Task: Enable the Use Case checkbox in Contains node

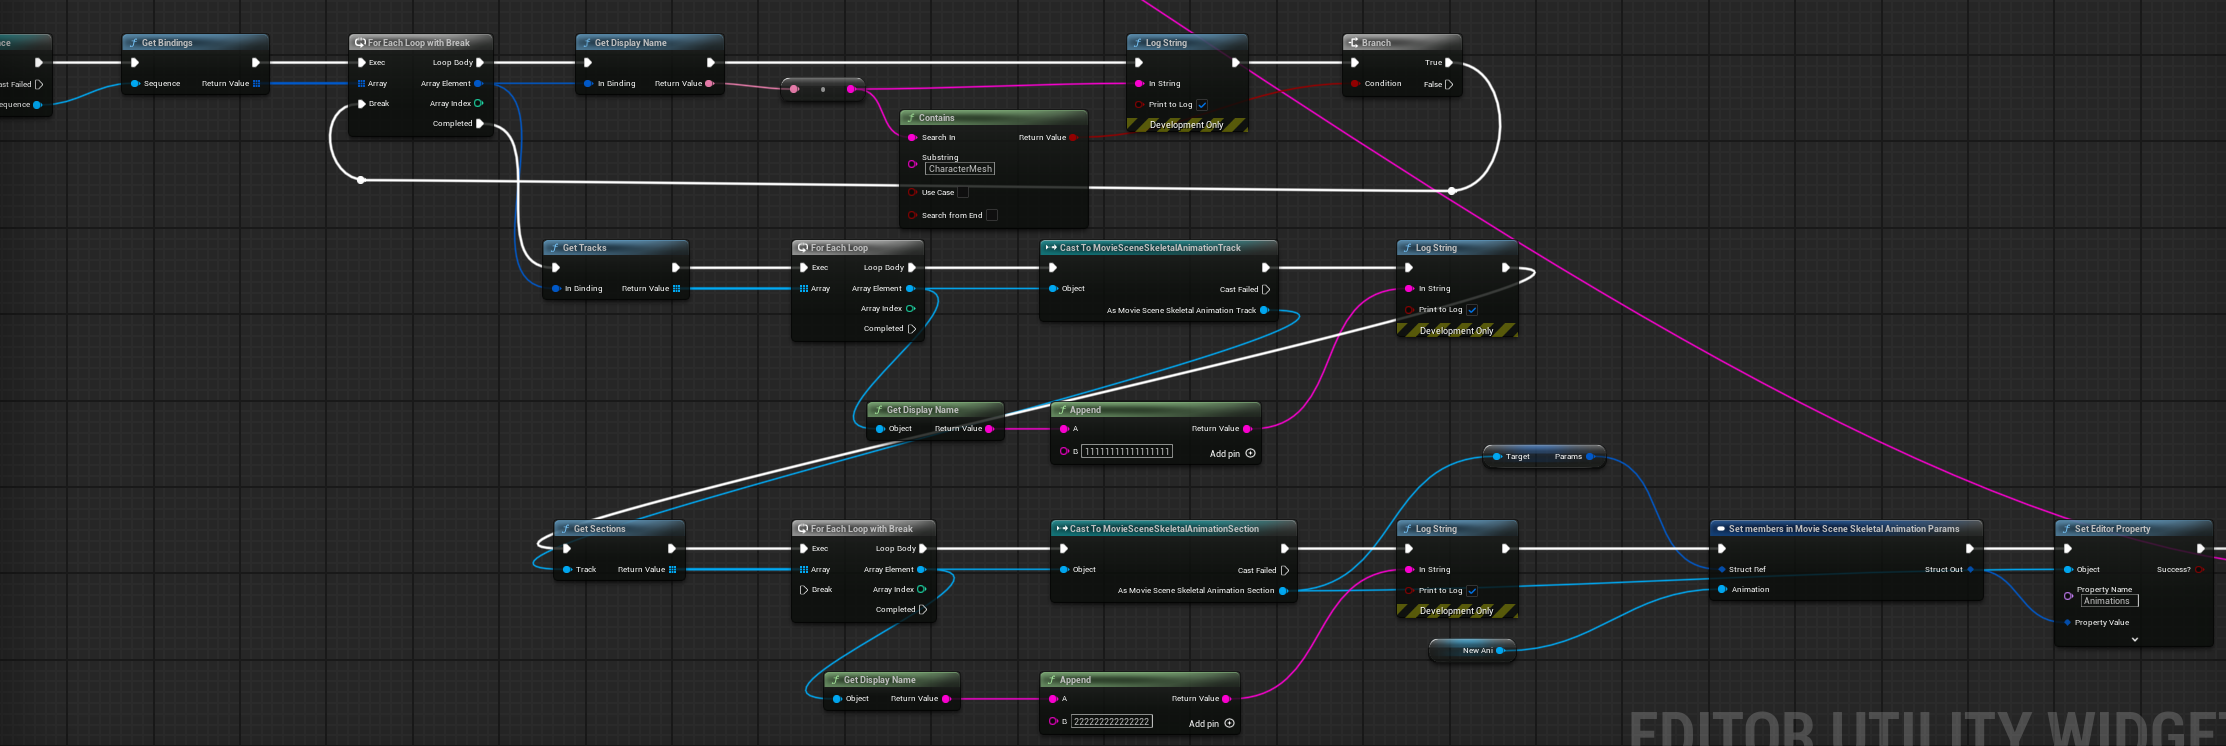Action: coord(963,193)
